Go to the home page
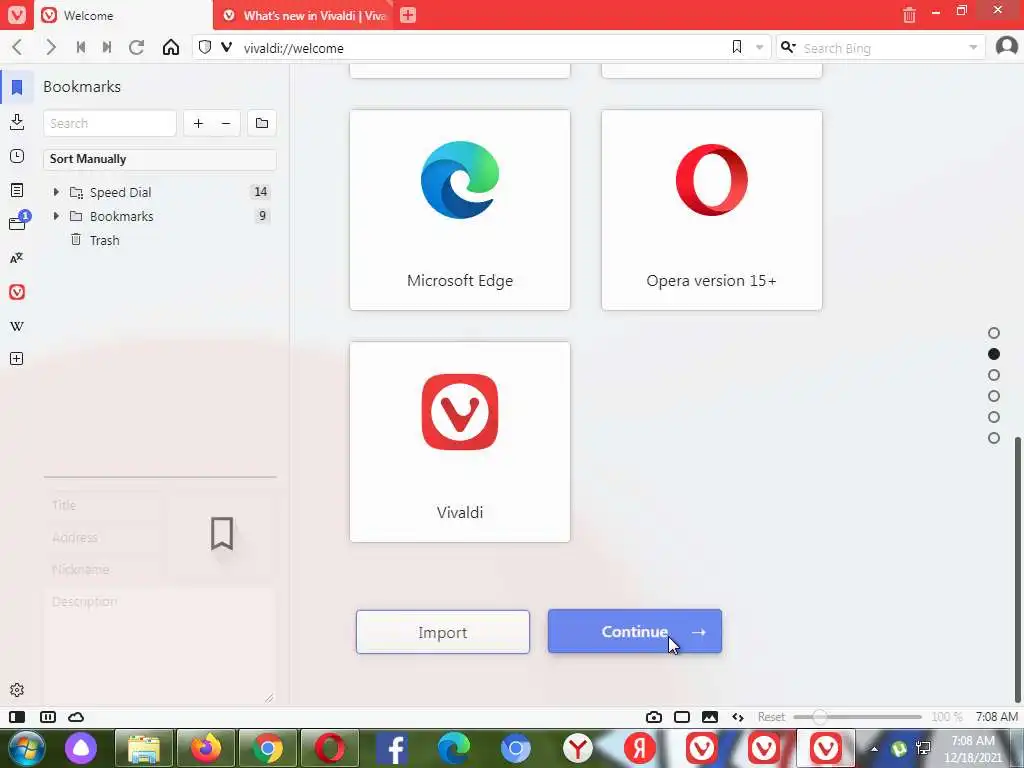The width and height of the screenshot is (1024, 768). point(171,48)
